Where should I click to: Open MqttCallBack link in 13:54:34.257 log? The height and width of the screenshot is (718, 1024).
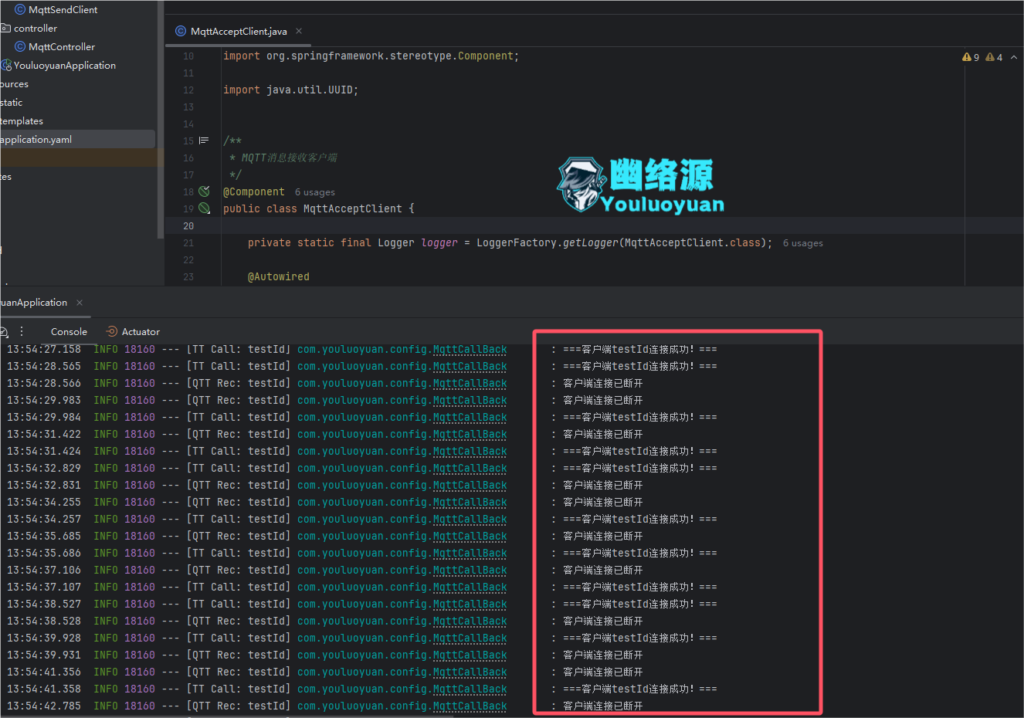470,519
